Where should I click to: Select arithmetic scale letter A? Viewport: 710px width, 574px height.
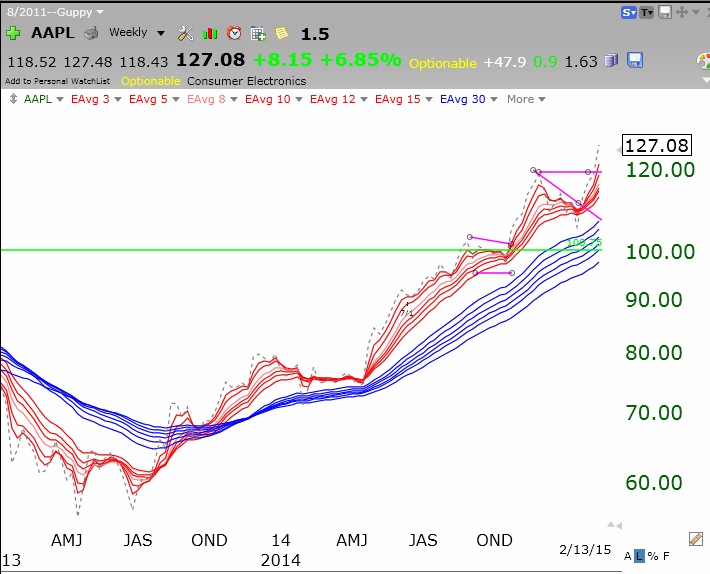pos(628,556)
